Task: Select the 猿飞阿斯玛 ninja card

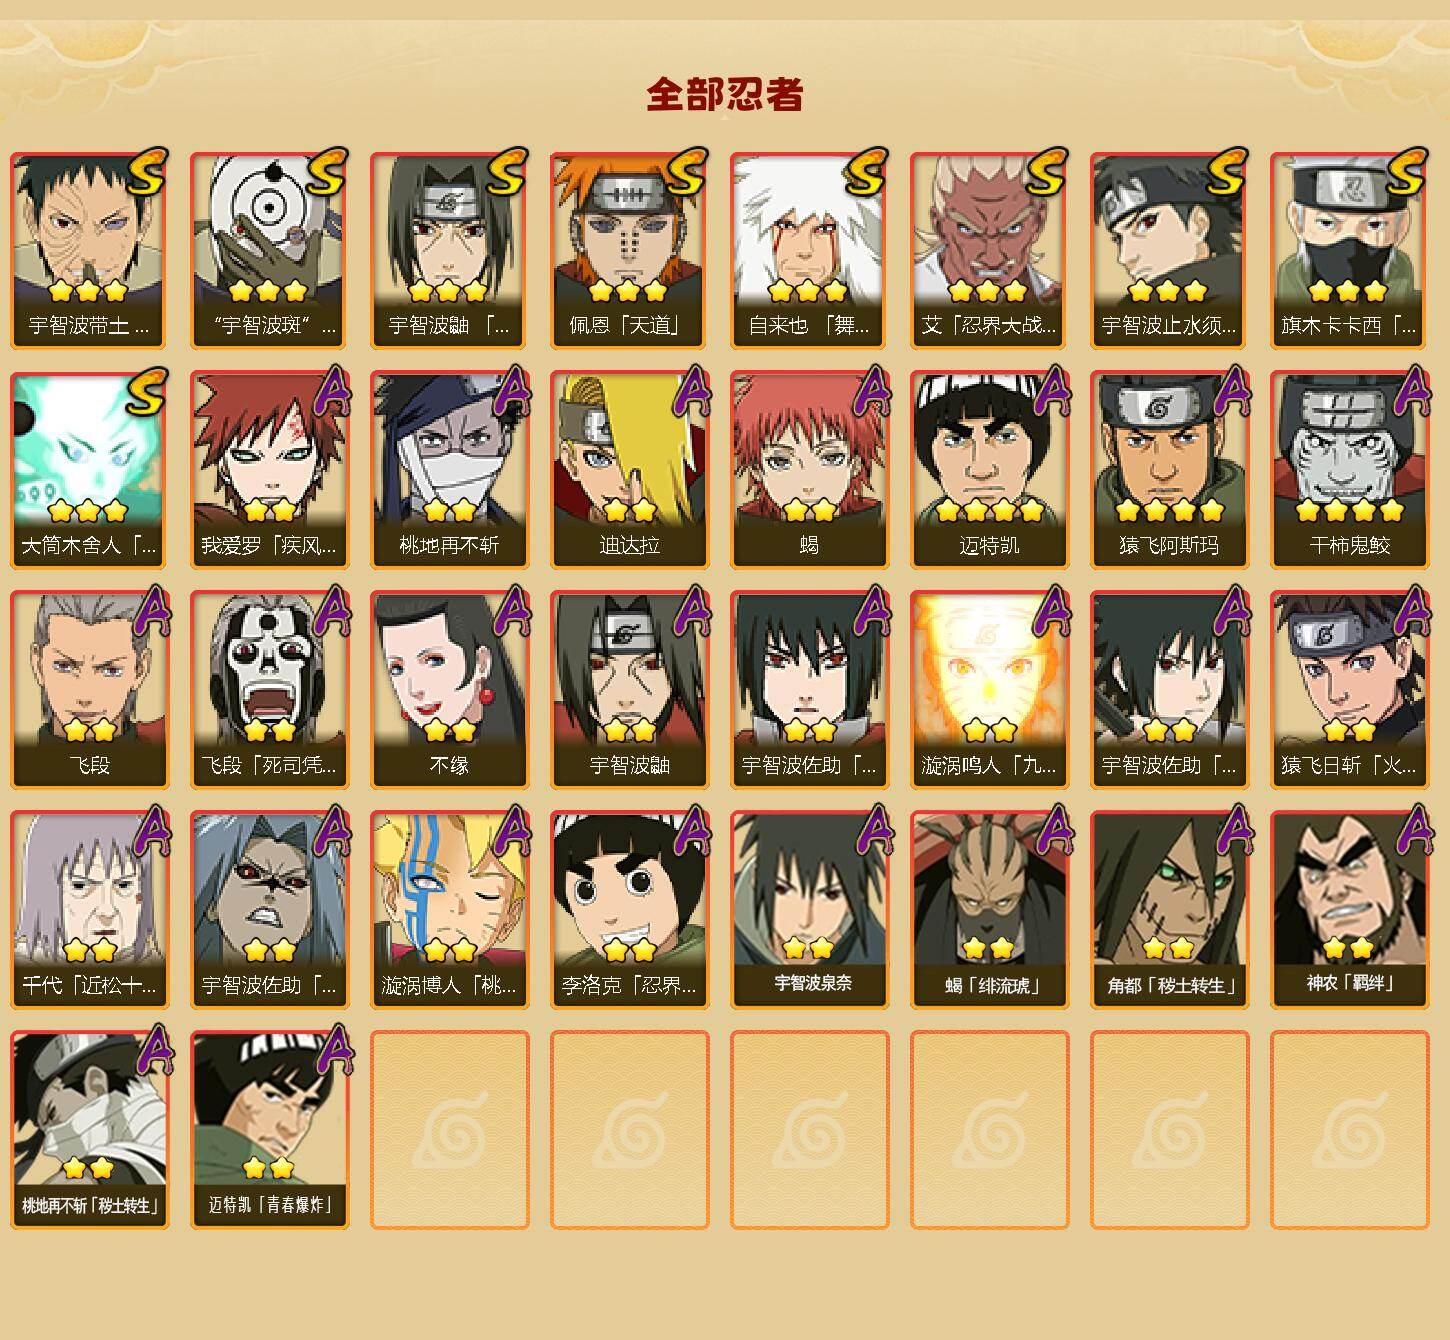Action: pyautogui.click(x=1169, y=470)
